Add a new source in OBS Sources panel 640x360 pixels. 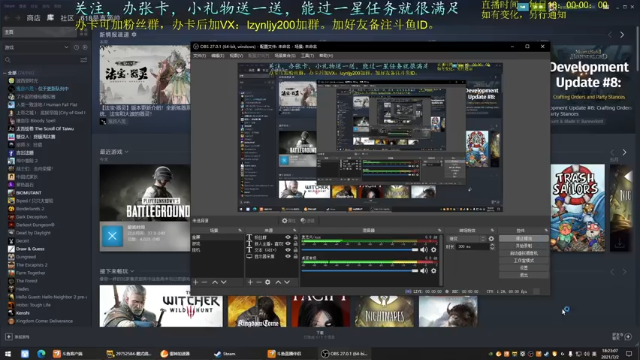(x=250, y=282)
